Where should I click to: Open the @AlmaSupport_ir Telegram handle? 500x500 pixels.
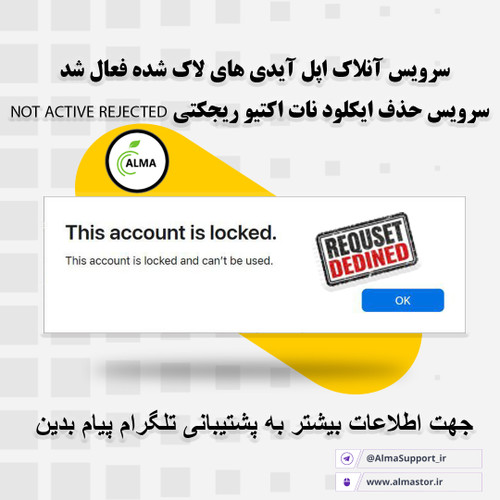pos(406,458)
